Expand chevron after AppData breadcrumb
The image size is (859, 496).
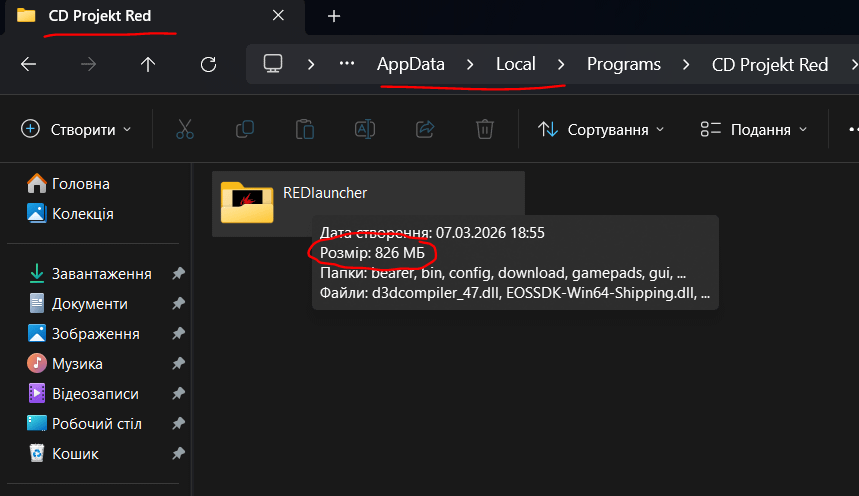click(470, 65)
